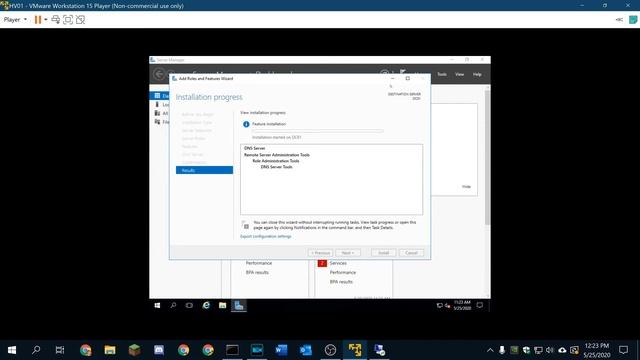
Task: Click the wizard Install button
Action: (x=383, y=253)
